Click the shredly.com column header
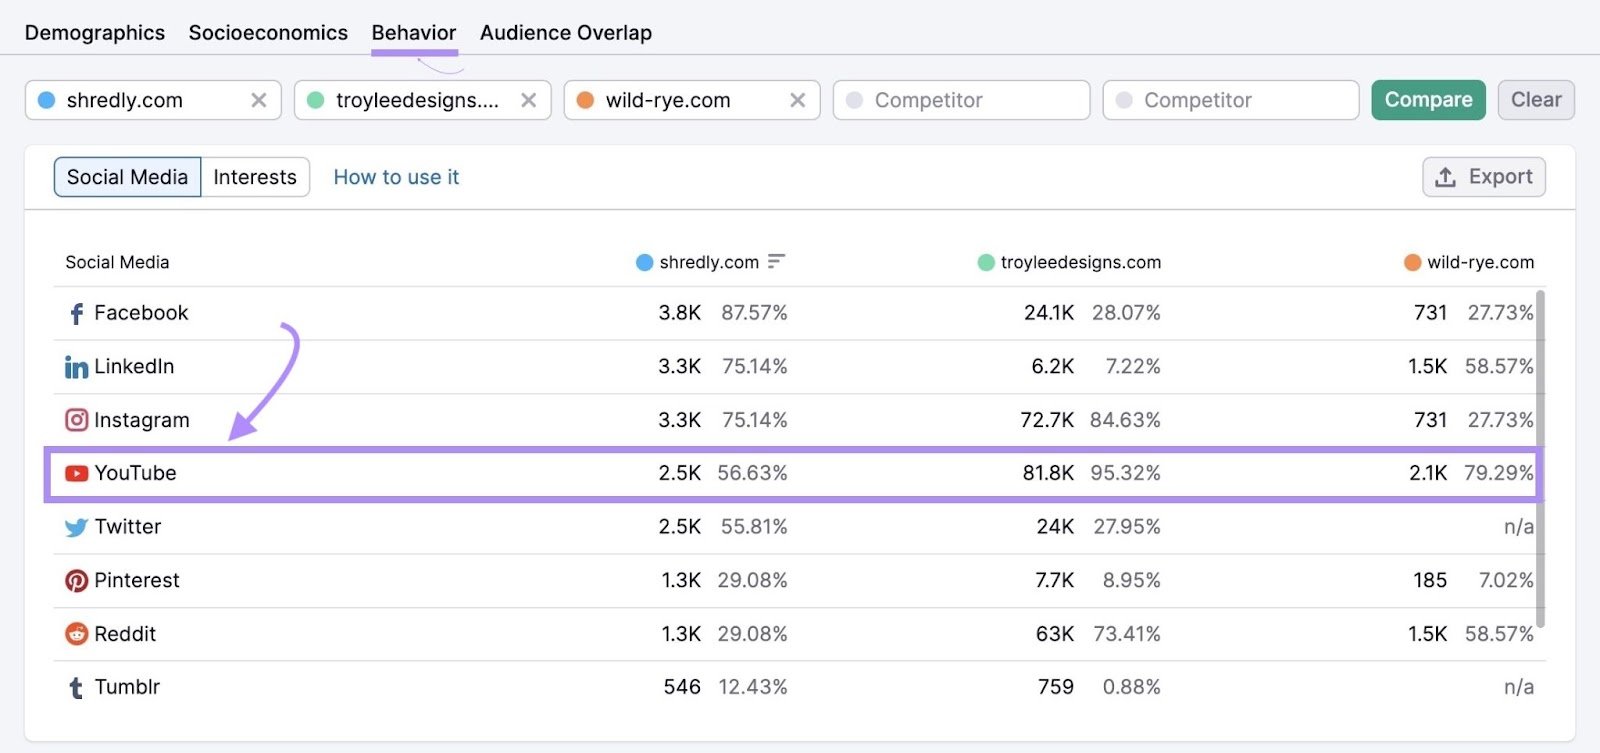The width and height of the screenshot is (1600, 753). click(x=709, y=262)
